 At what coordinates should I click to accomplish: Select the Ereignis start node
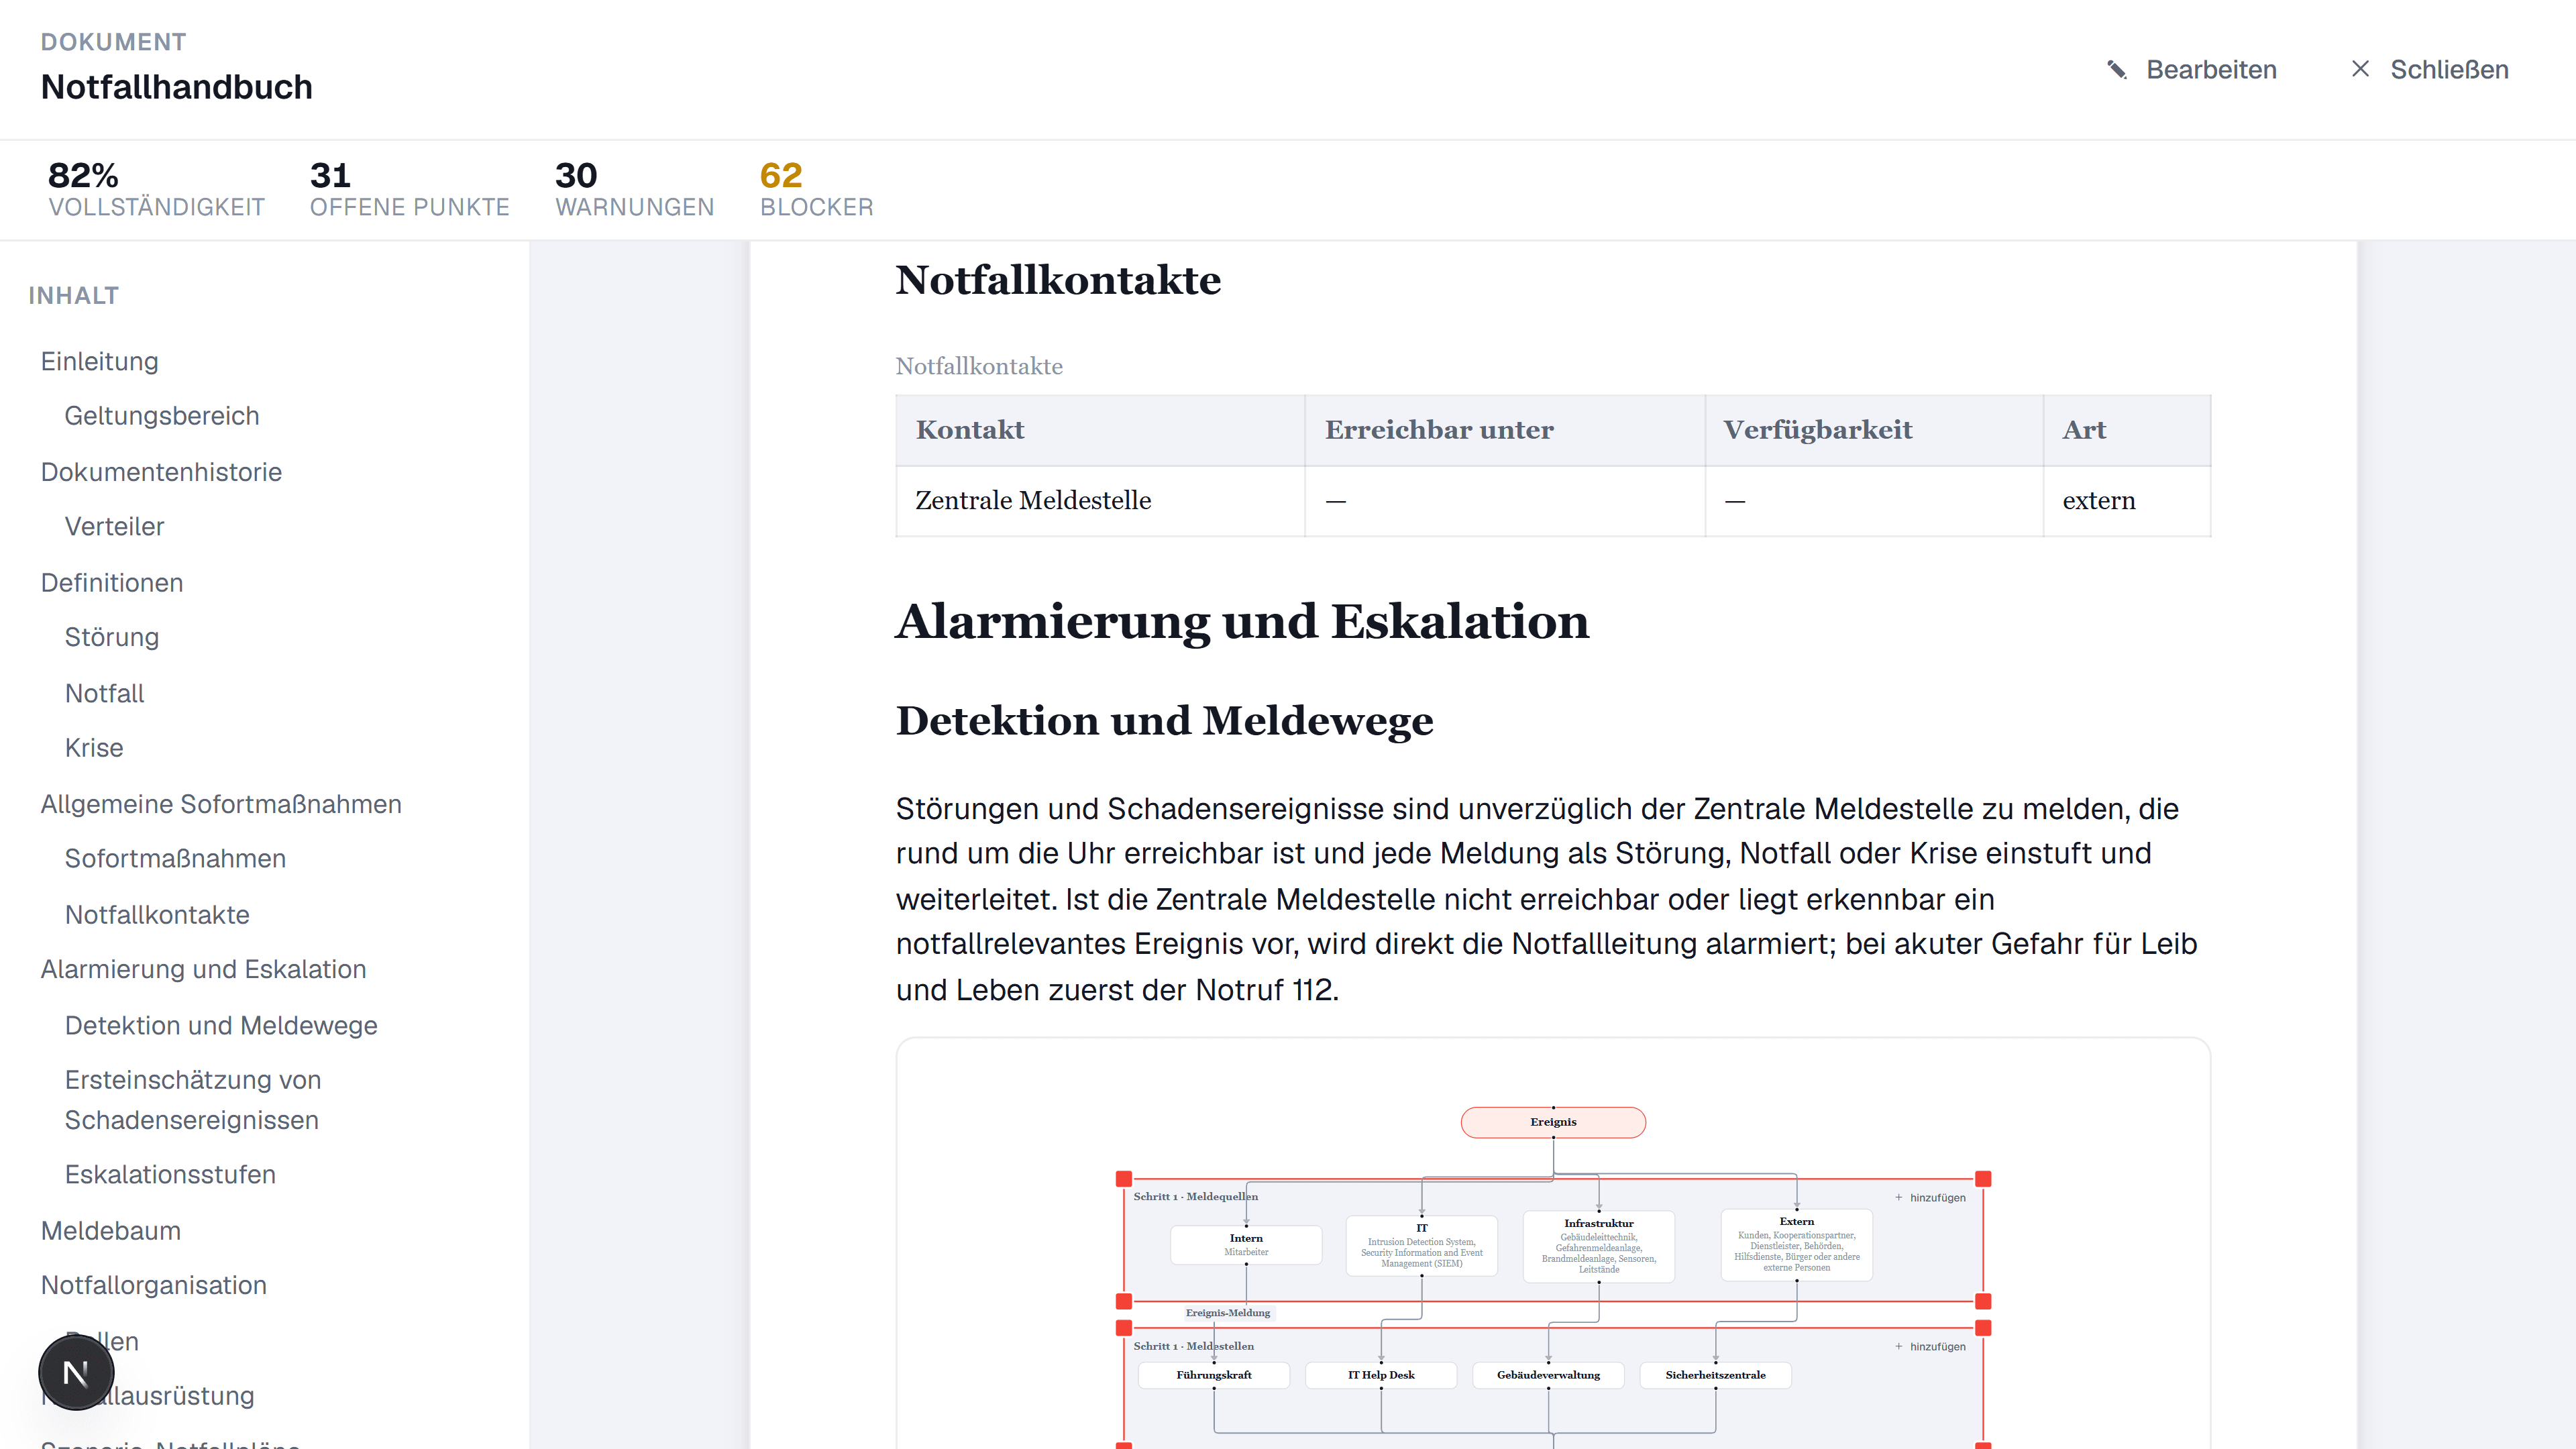tap(1553, 1122)
